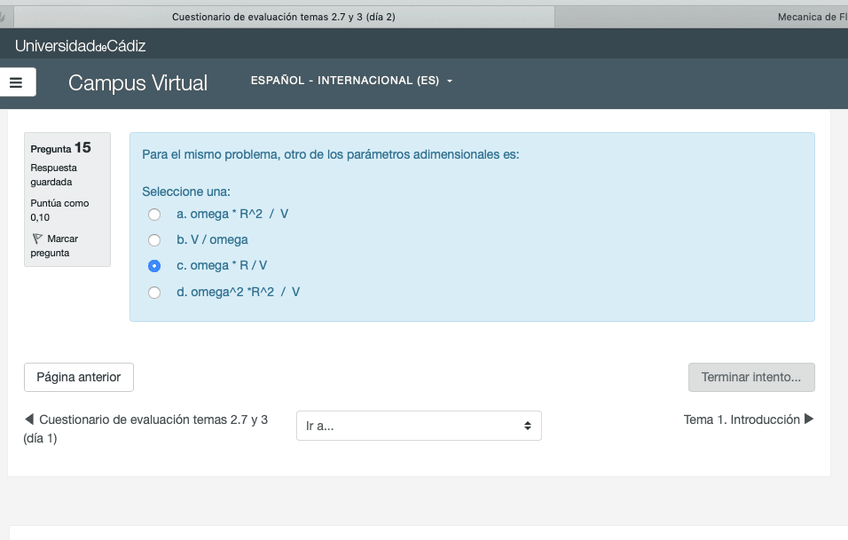Click 'Respuesta guardada' status text
The height and width of the screenshot is (540, 848).
(x=54, y=175)
